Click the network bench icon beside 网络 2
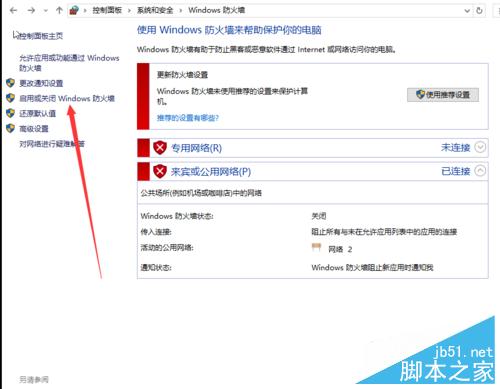The width and height of the screenshot is (500, 389). tap(316, 247)
